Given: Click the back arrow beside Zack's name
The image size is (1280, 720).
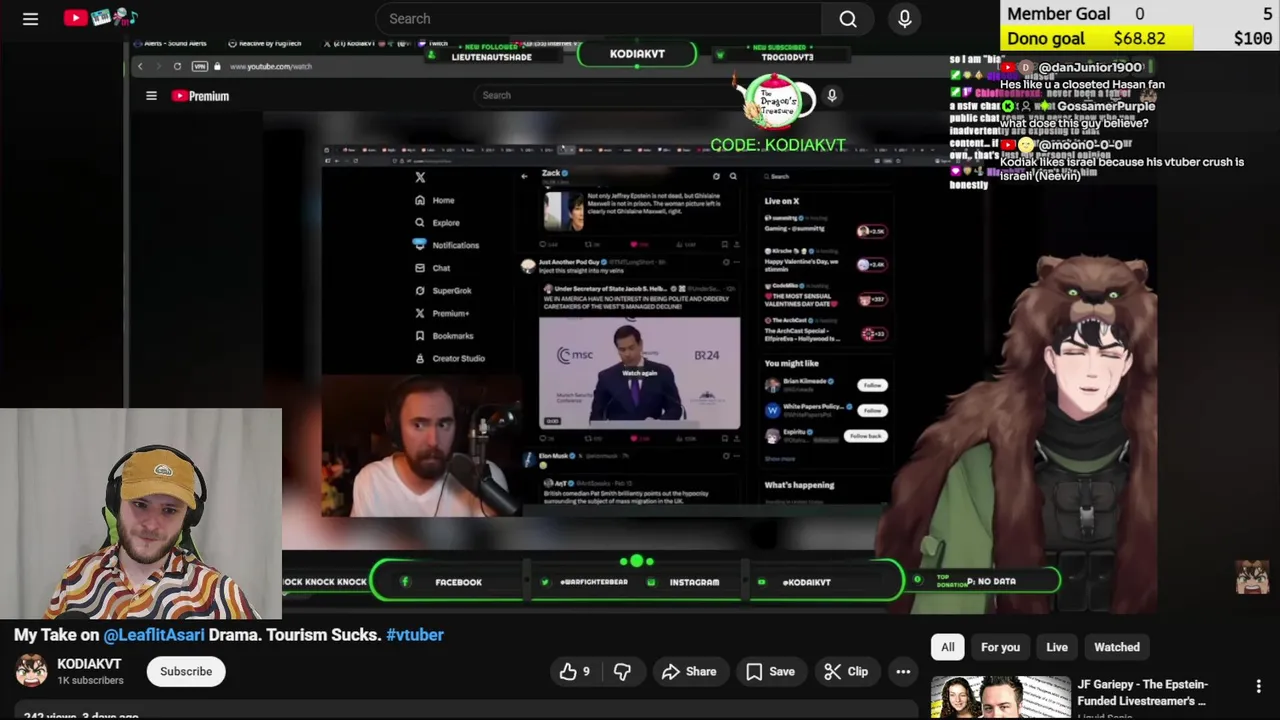Looking at the screenshot, I should pyautogui.click(x=524, y=176).
